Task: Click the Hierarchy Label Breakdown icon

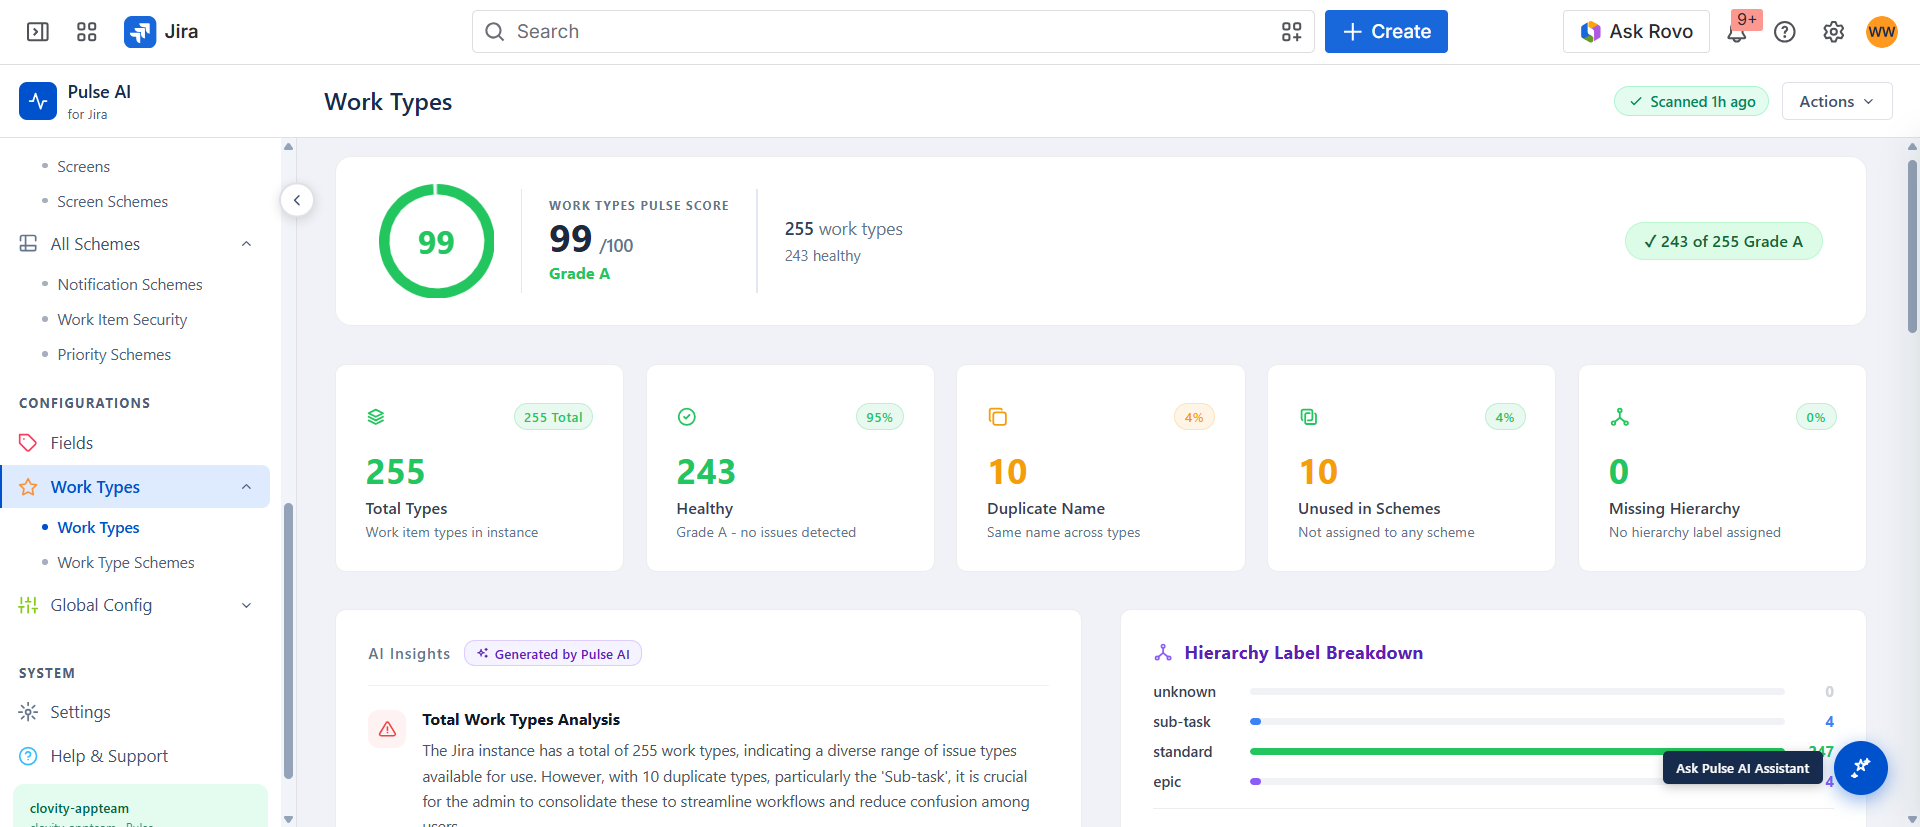Action: pos(1163,653)
